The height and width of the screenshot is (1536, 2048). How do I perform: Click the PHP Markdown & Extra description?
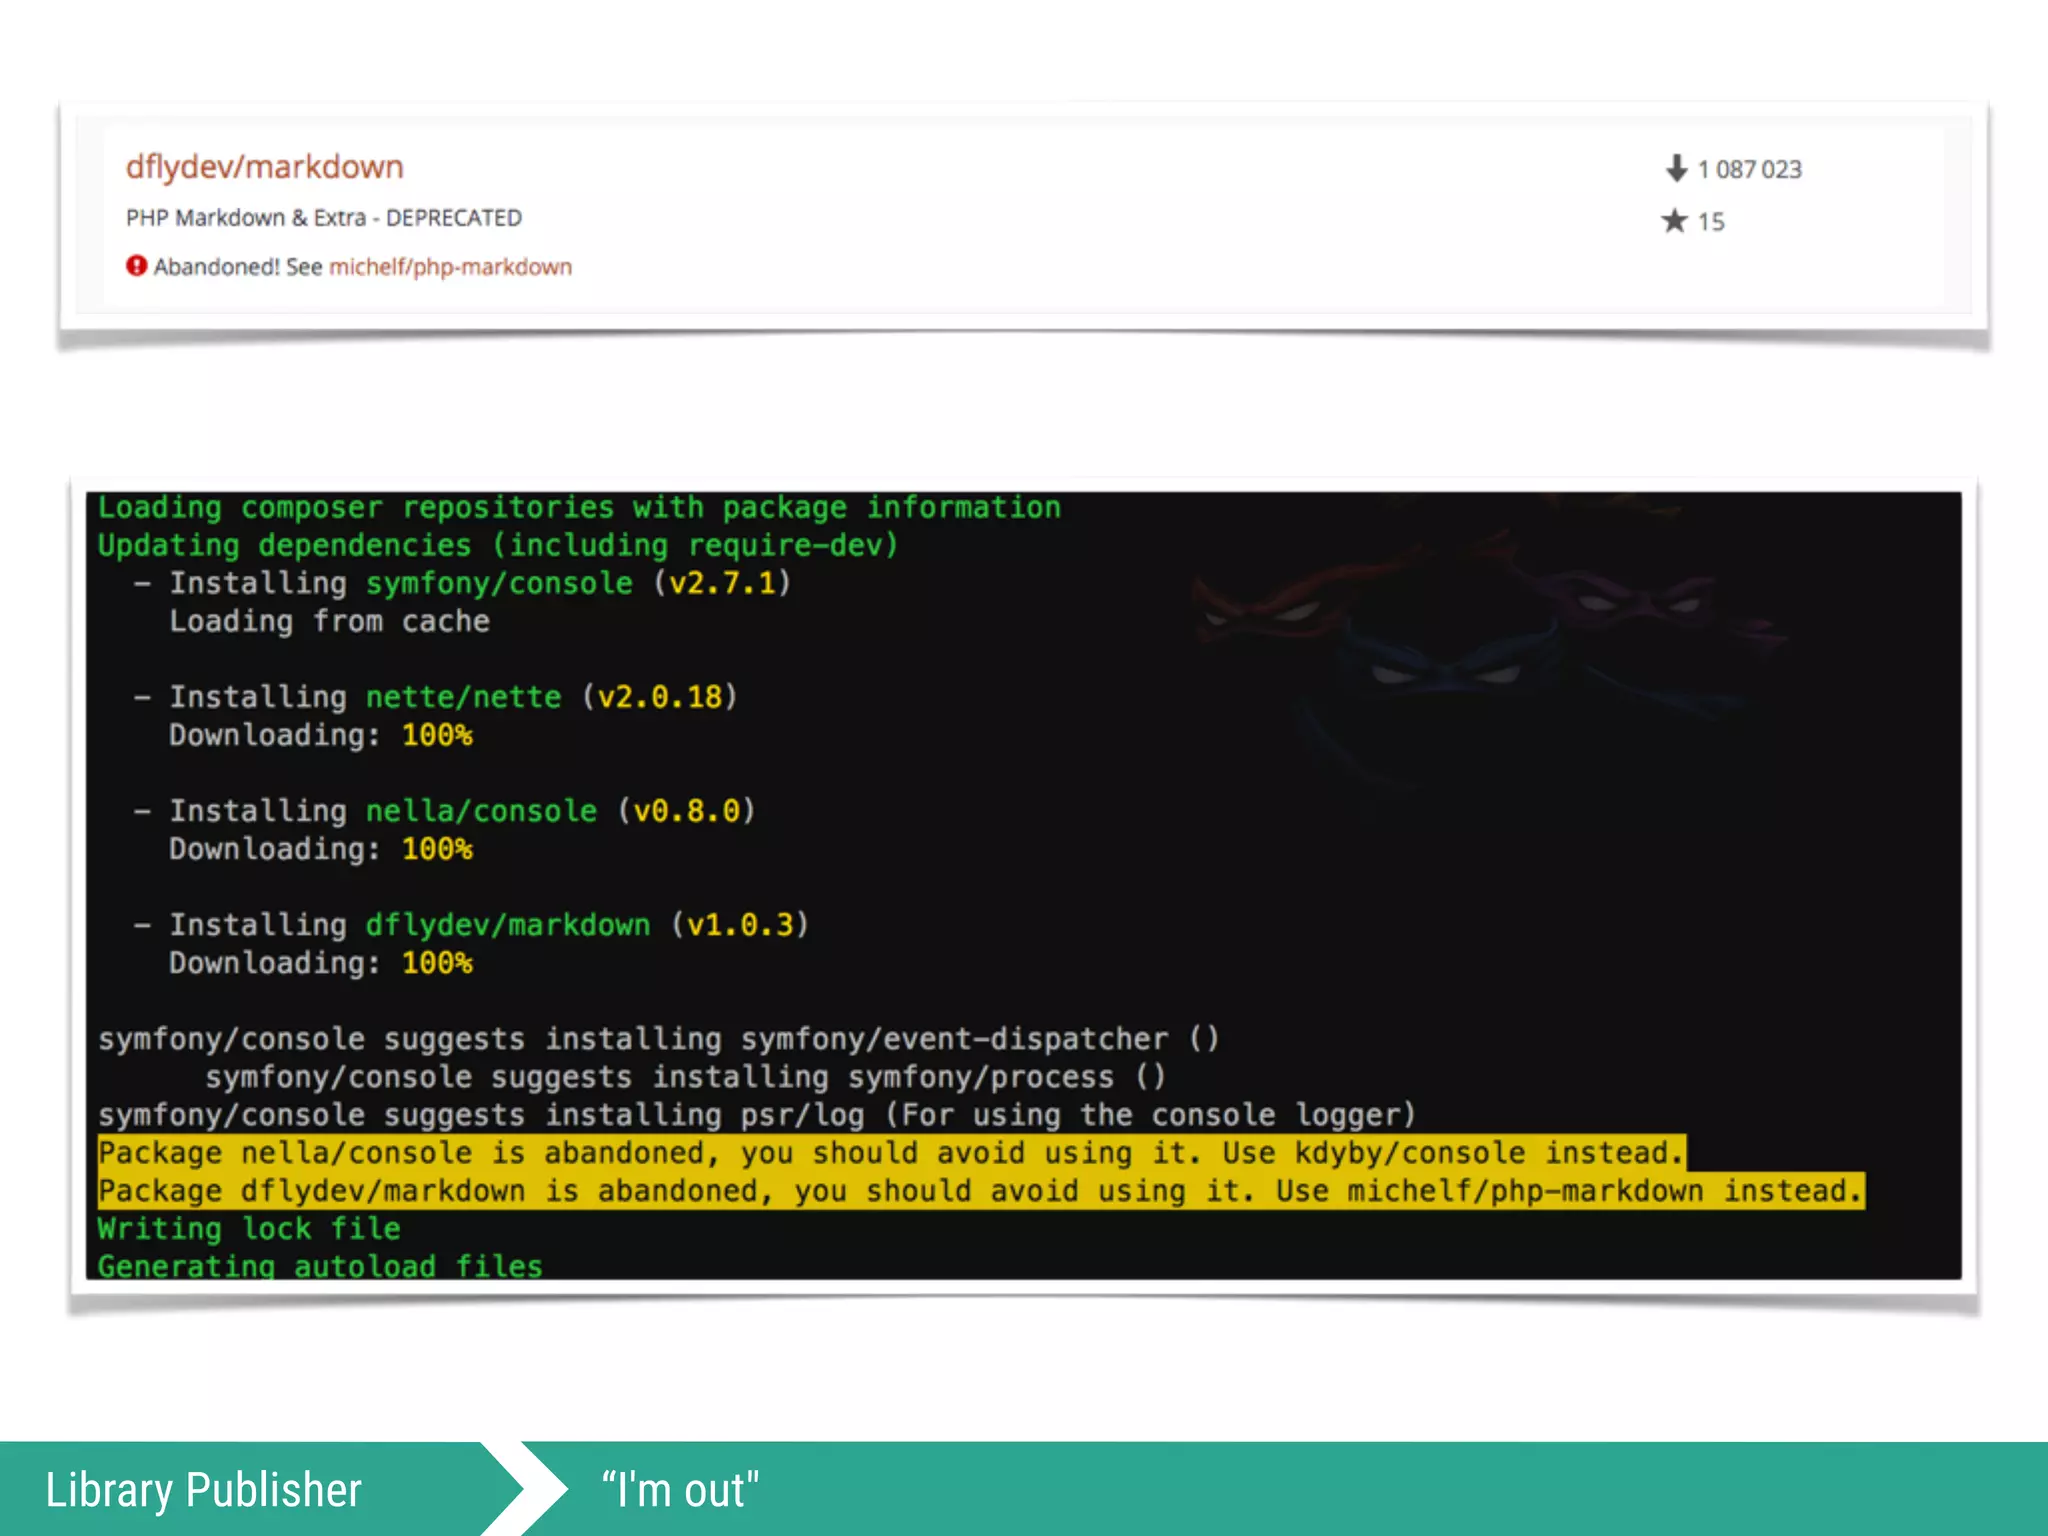[323, 218]
